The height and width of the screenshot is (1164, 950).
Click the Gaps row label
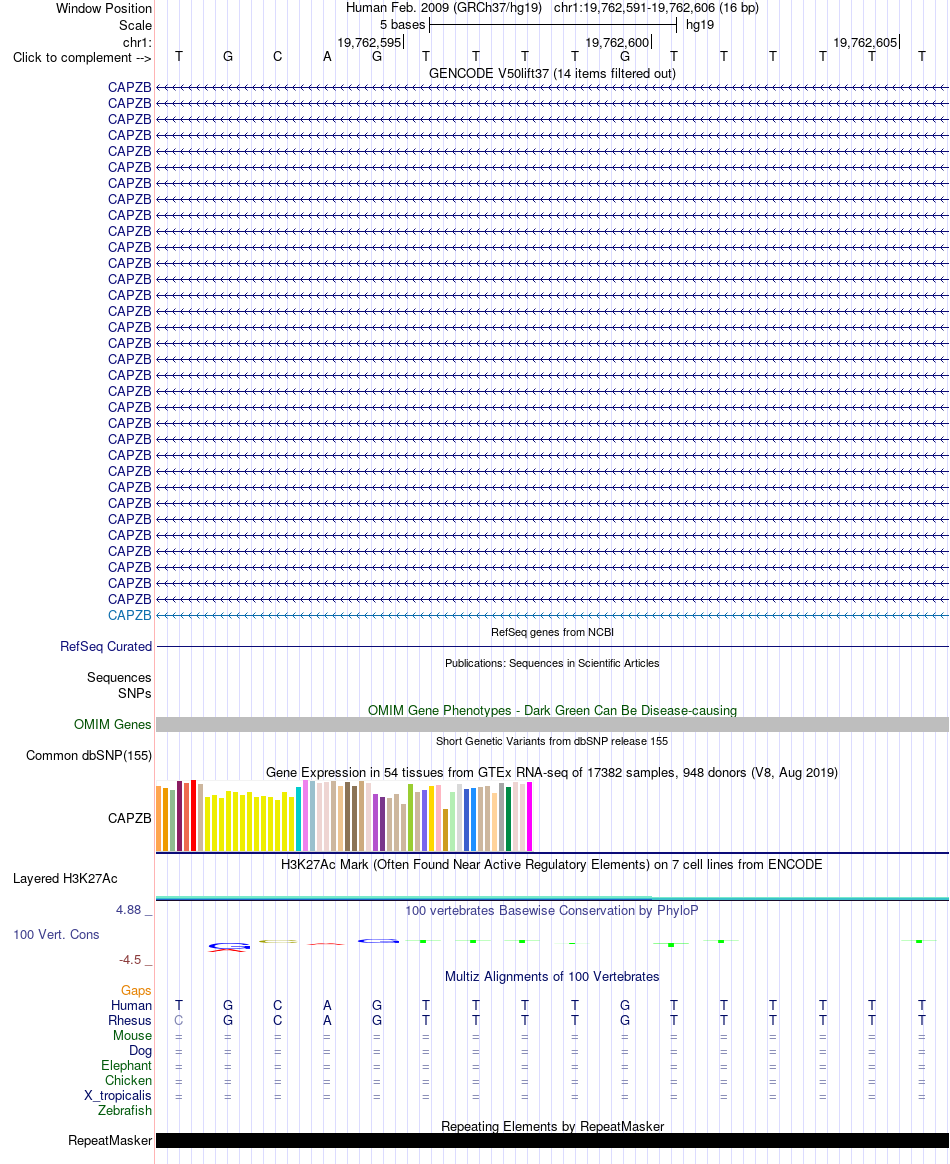click(x=136, y=991)
